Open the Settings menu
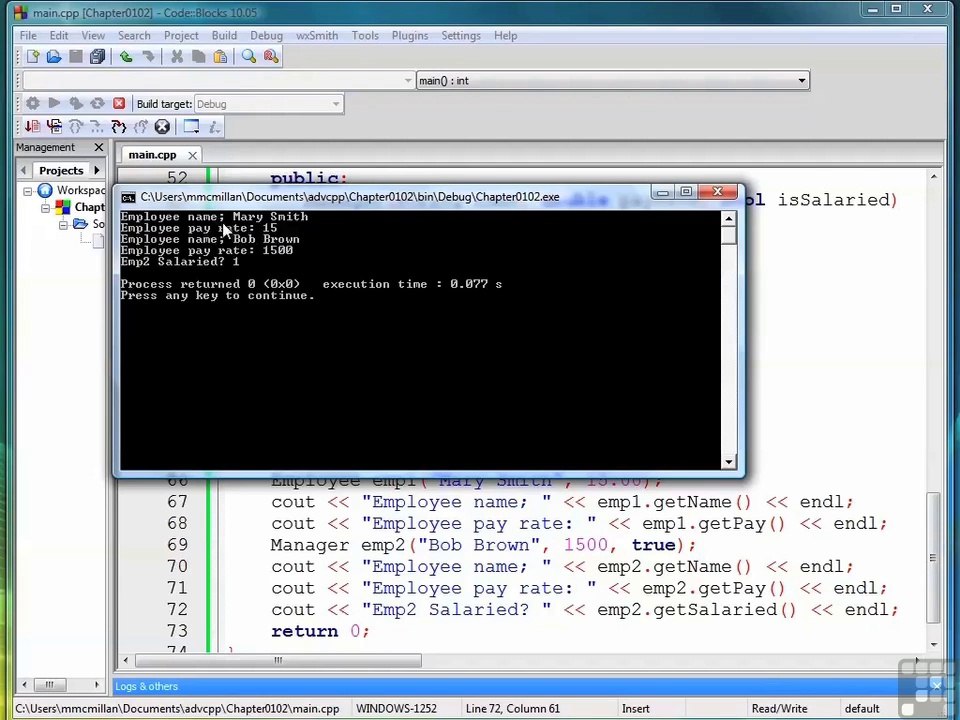Image resolution: width=960 pixels, height=720 pixels. 461,36
